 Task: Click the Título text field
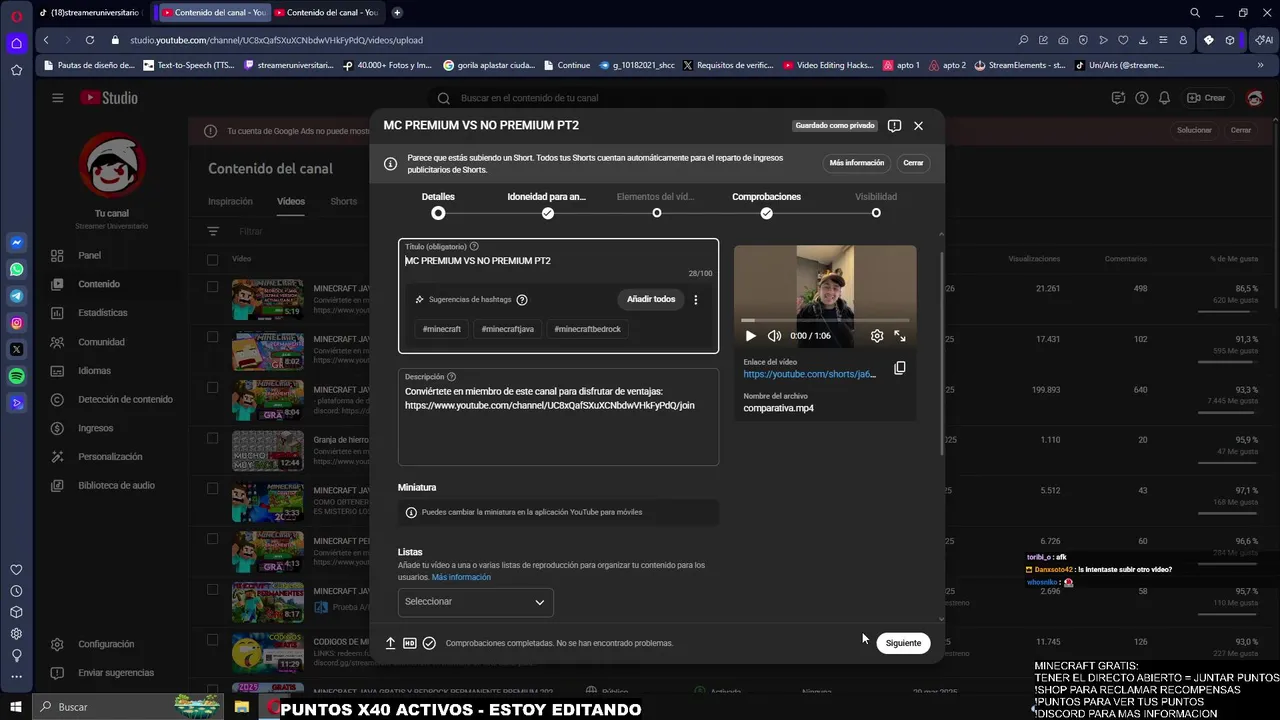(558, 261)
